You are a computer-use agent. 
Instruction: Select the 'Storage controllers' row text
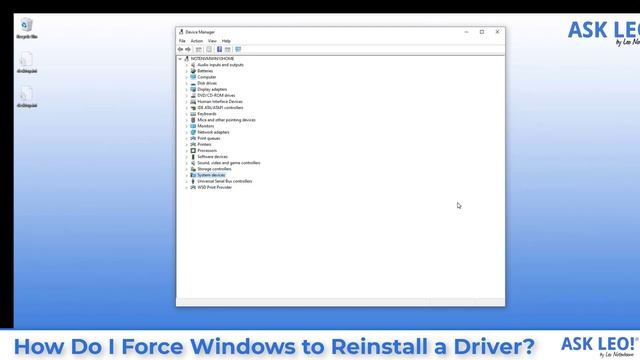click(x=214, y=169)
